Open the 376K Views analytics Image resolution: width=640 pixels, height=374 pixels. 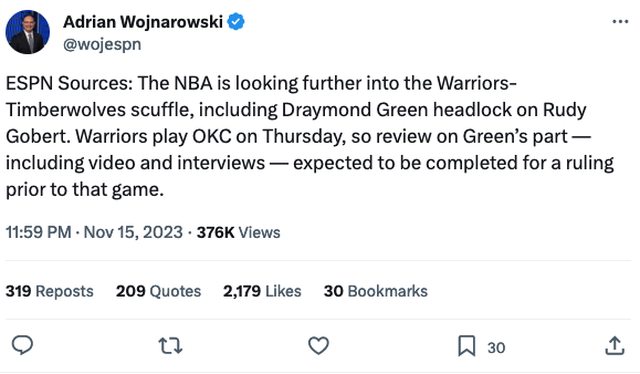(x=238, y=232)
